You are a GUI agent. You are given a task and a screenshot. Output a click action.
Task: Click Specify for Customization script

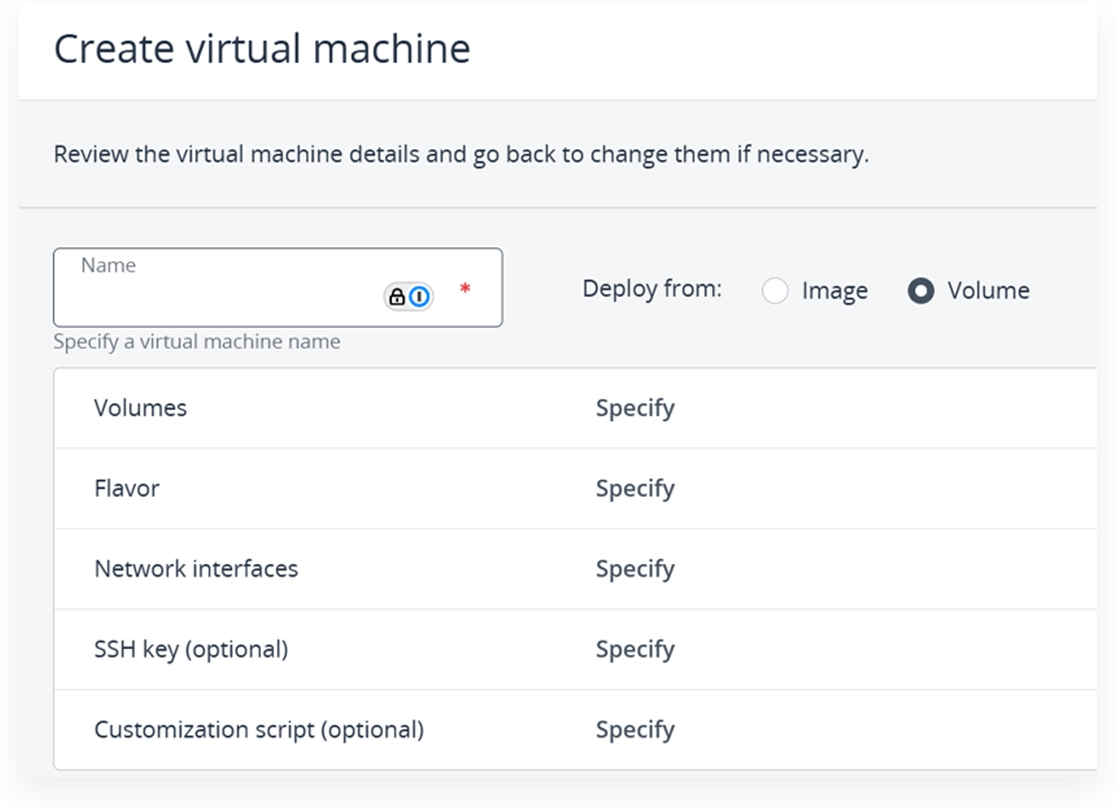pos(635,730)
